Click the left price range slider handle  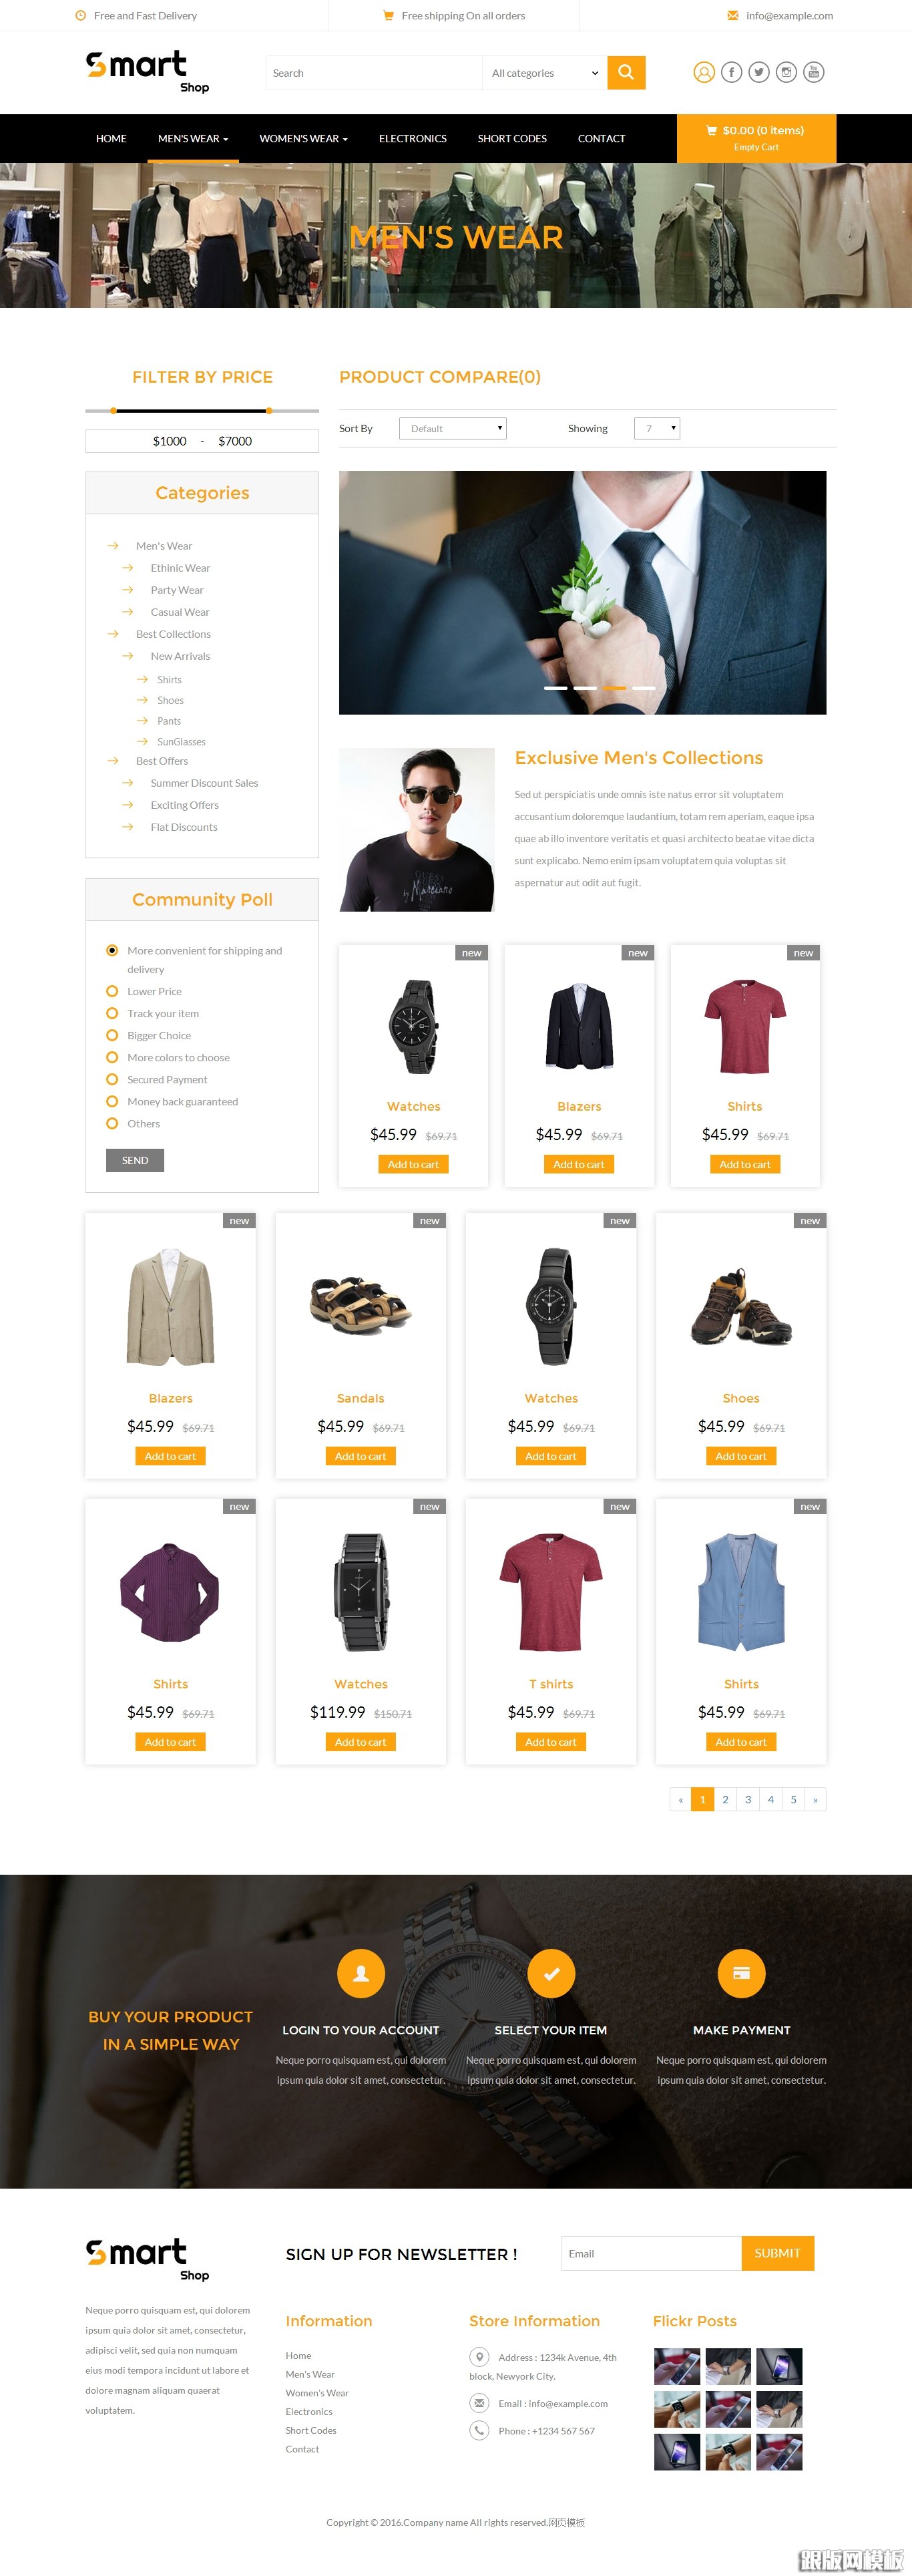click(x=113, y=410)
